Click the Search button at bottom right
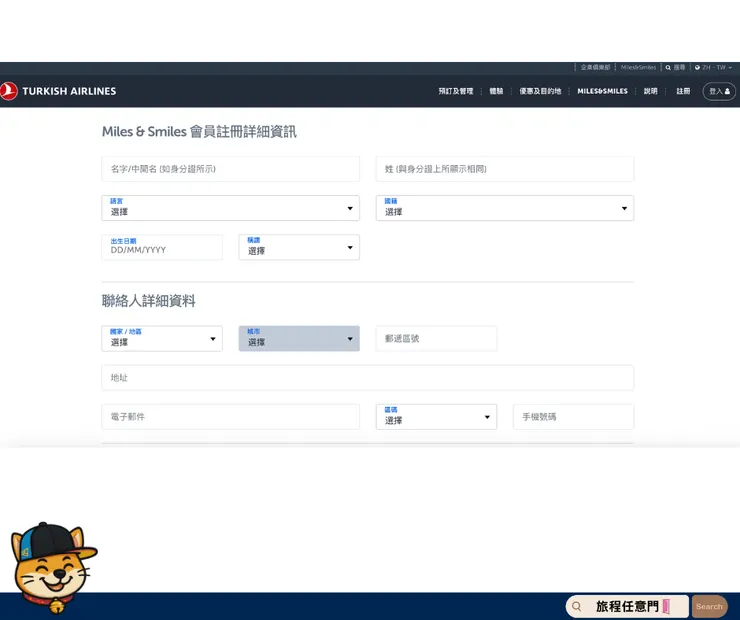 [709, 606]
